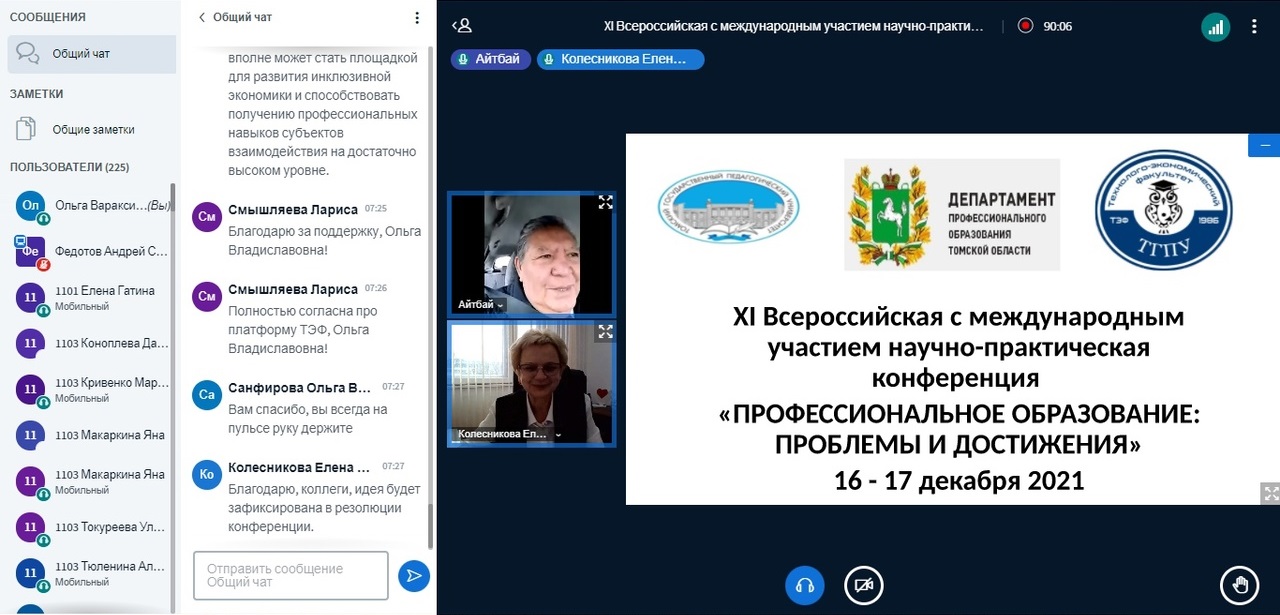Click the connection status signal icon

coord(1215,27)
